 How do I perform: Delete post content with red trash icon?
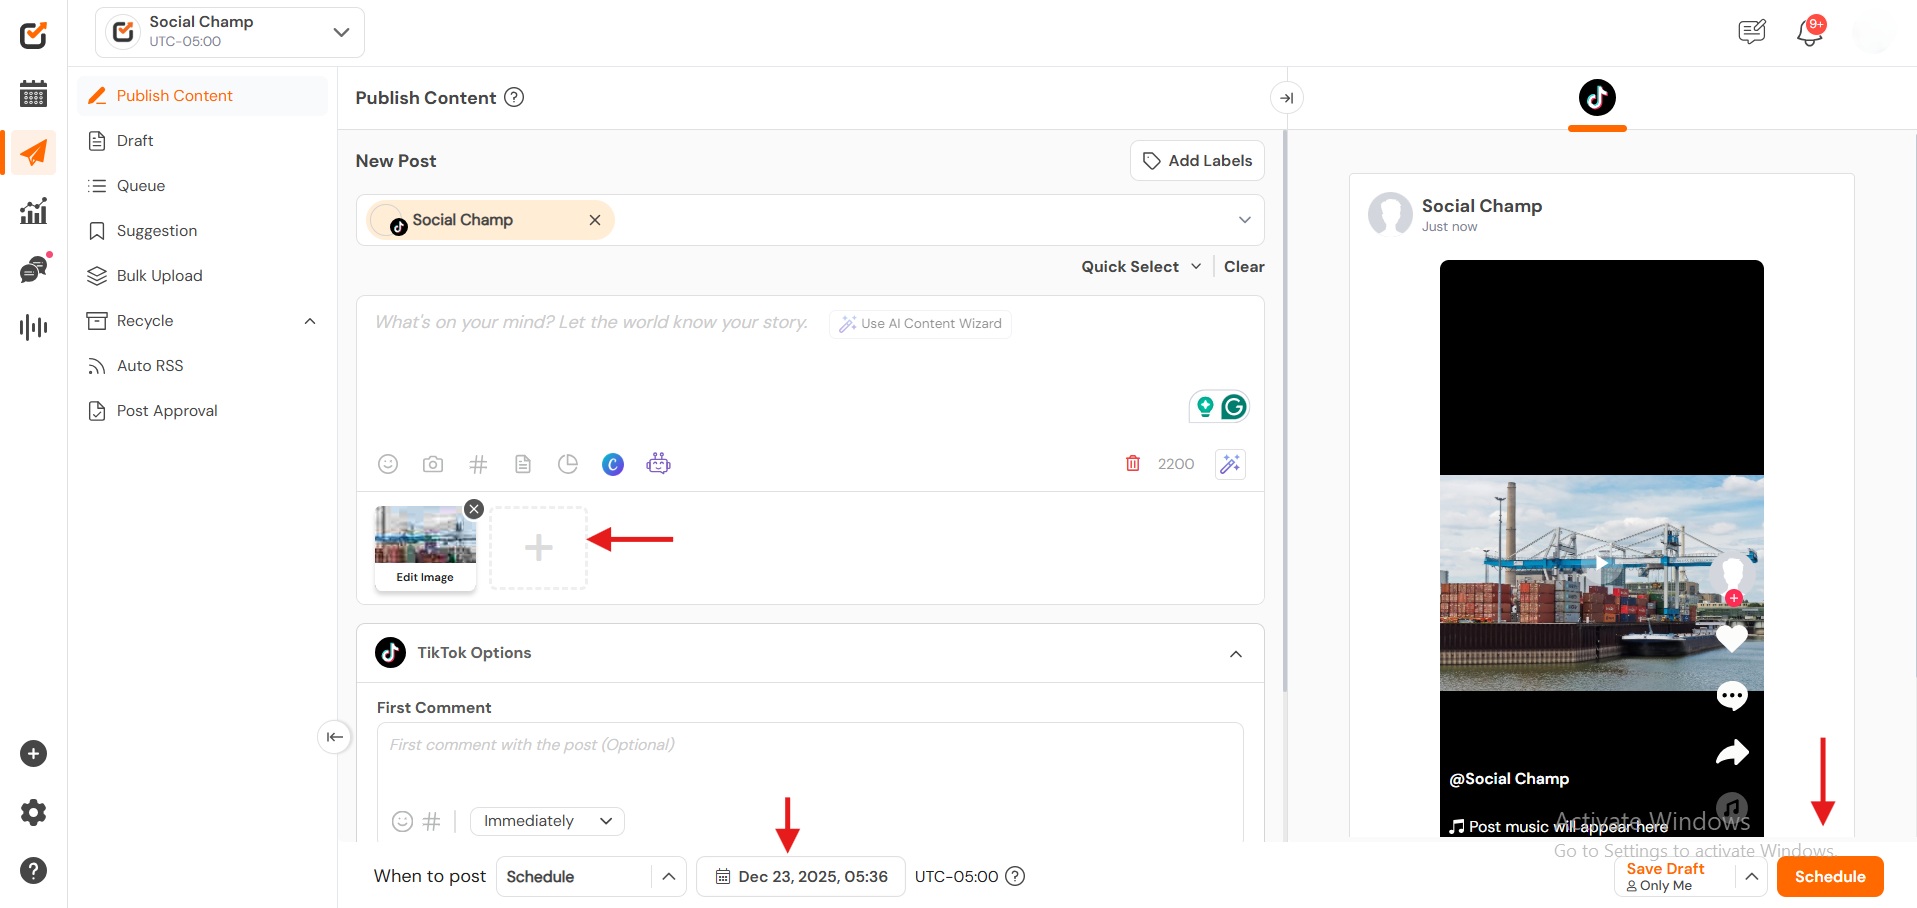tap(1133, 463)
